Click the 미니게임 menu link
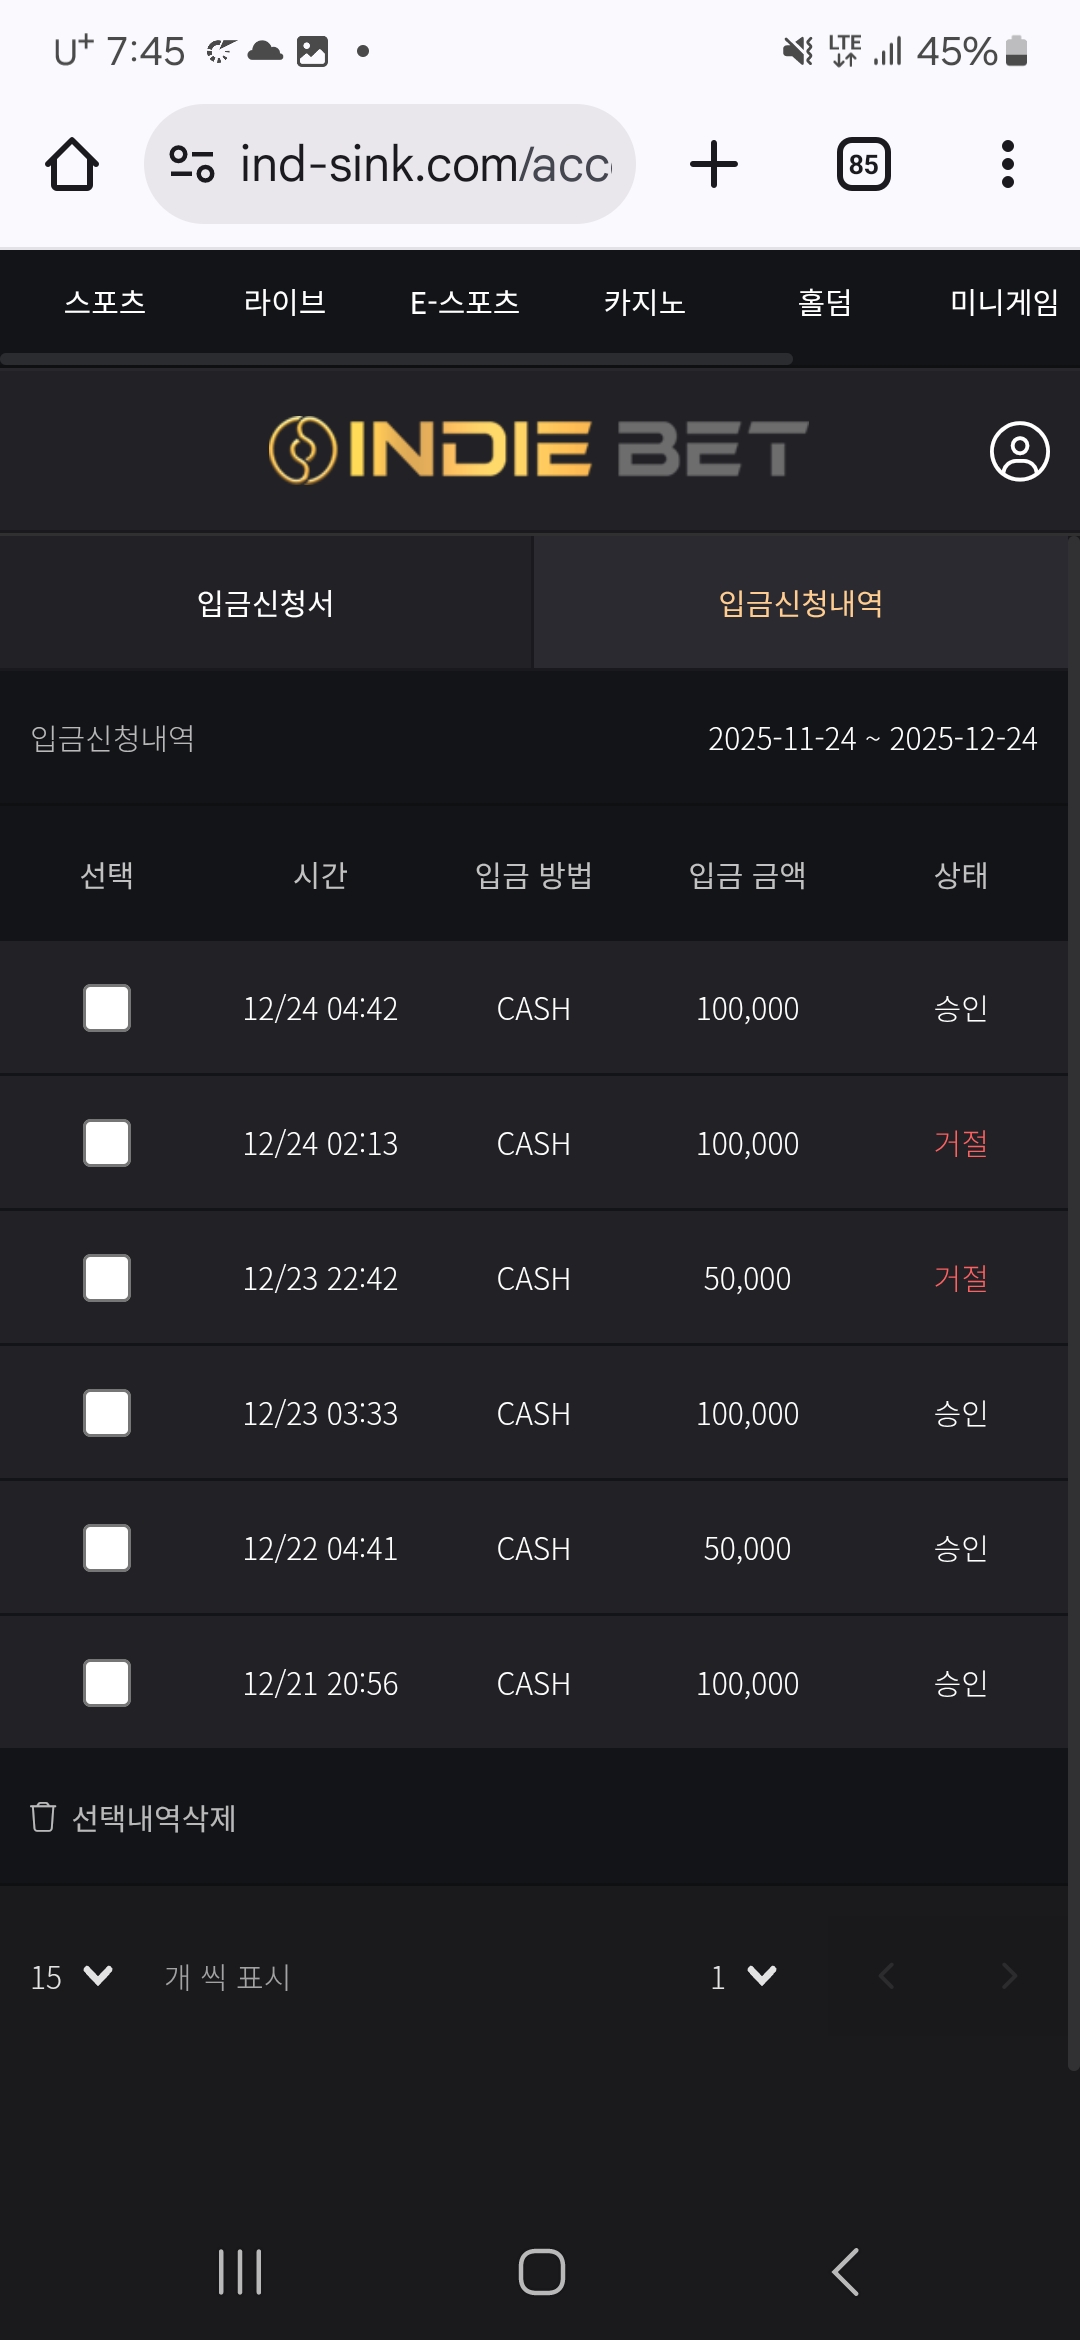Screen dimensions: 1080x2340 pyautogui.click(x=1003, y=302)
